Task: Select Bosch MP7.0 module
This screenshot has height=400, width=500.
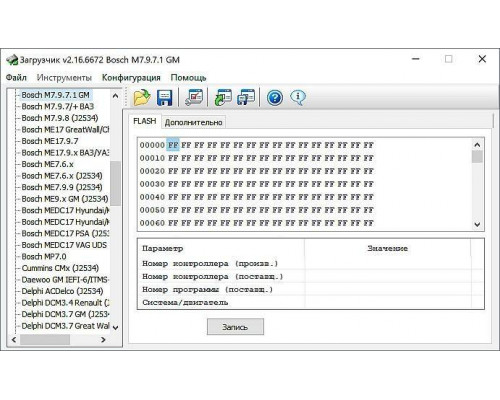Action: [x=44, y=257]
